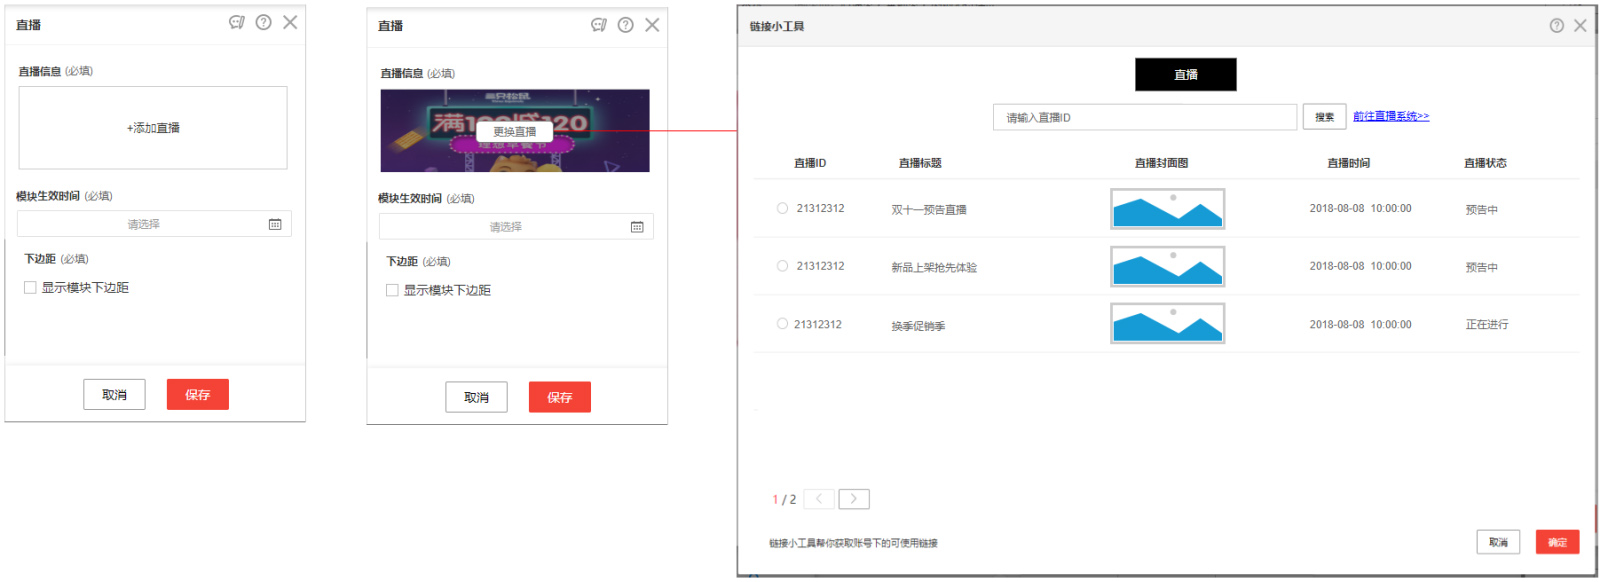Click the title text 换季促销季

point(918,326)
